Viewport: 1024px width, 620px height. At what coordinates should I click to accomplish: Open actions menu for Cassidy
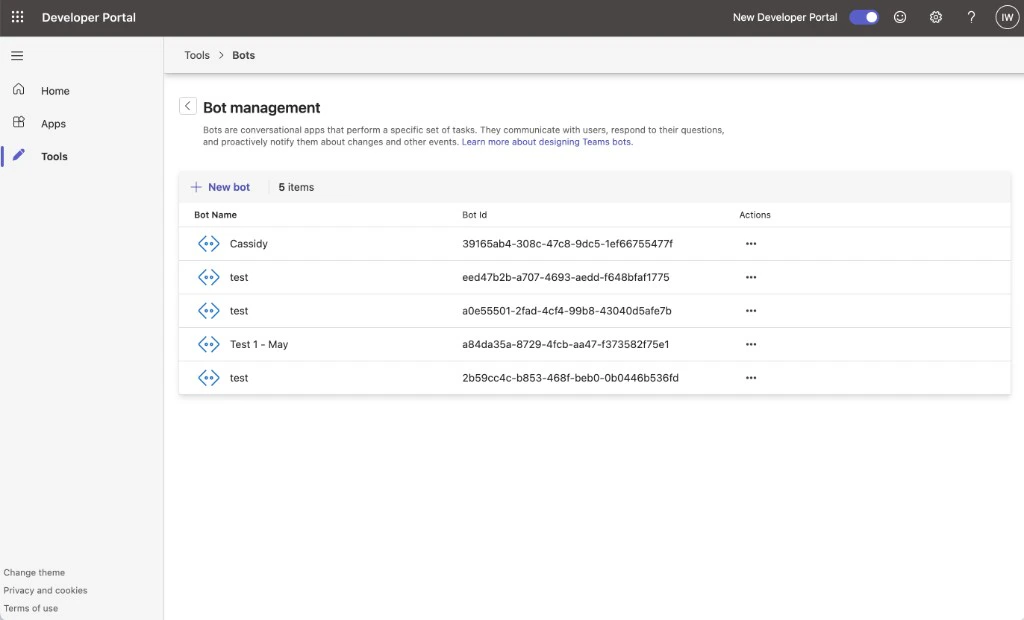pos(751,244)
